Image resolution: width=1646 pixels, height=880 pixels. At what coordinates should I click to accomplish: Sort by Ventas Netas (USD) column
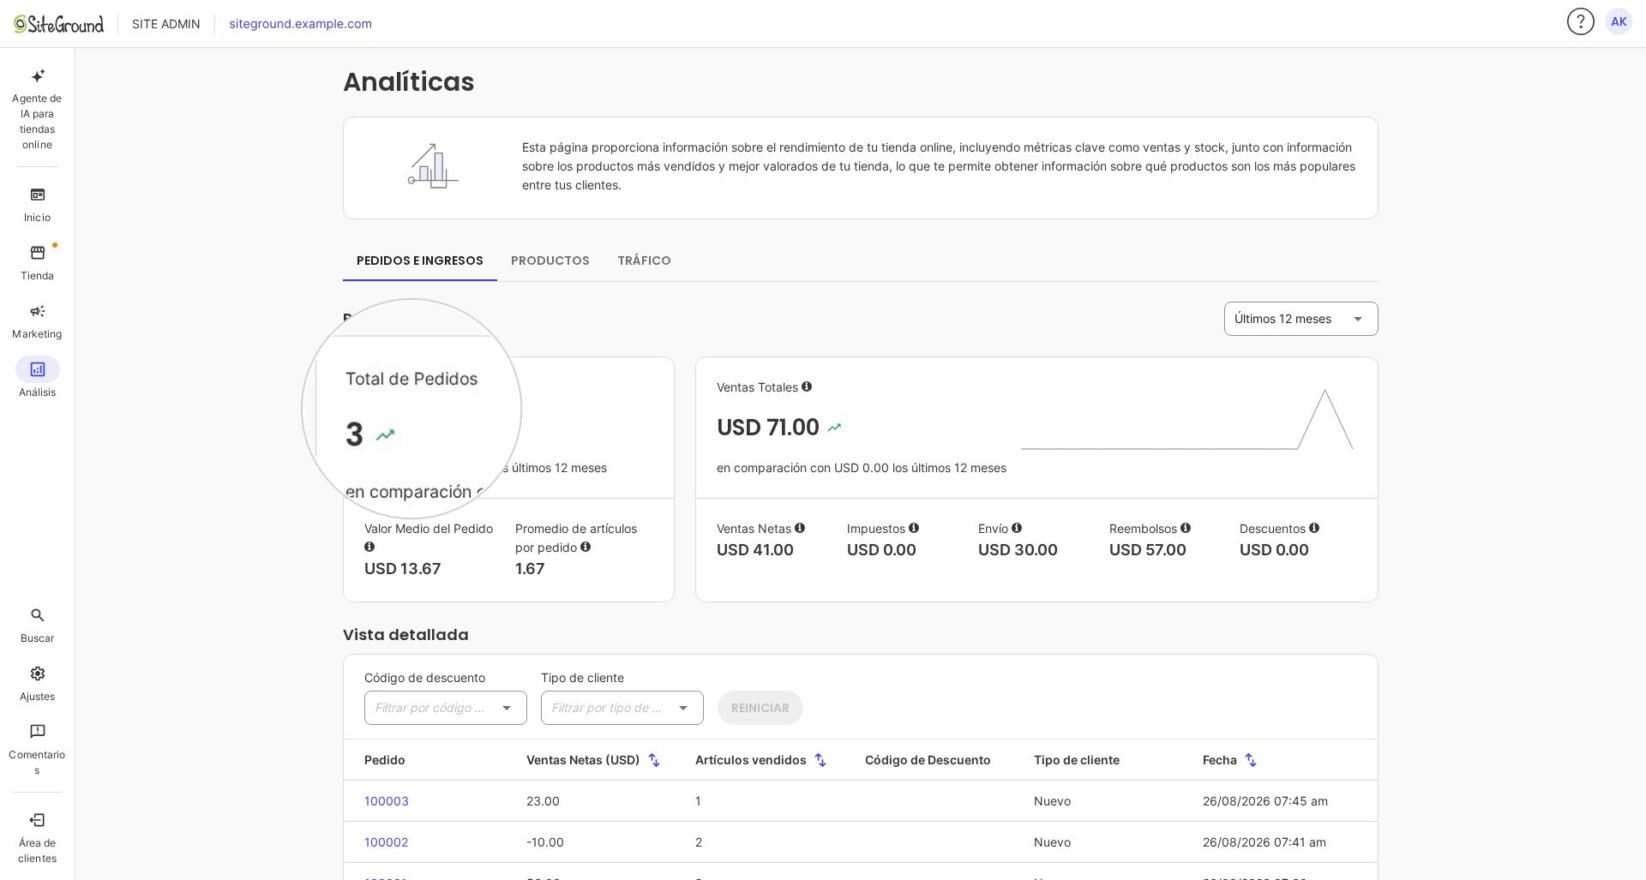point(654,760)
